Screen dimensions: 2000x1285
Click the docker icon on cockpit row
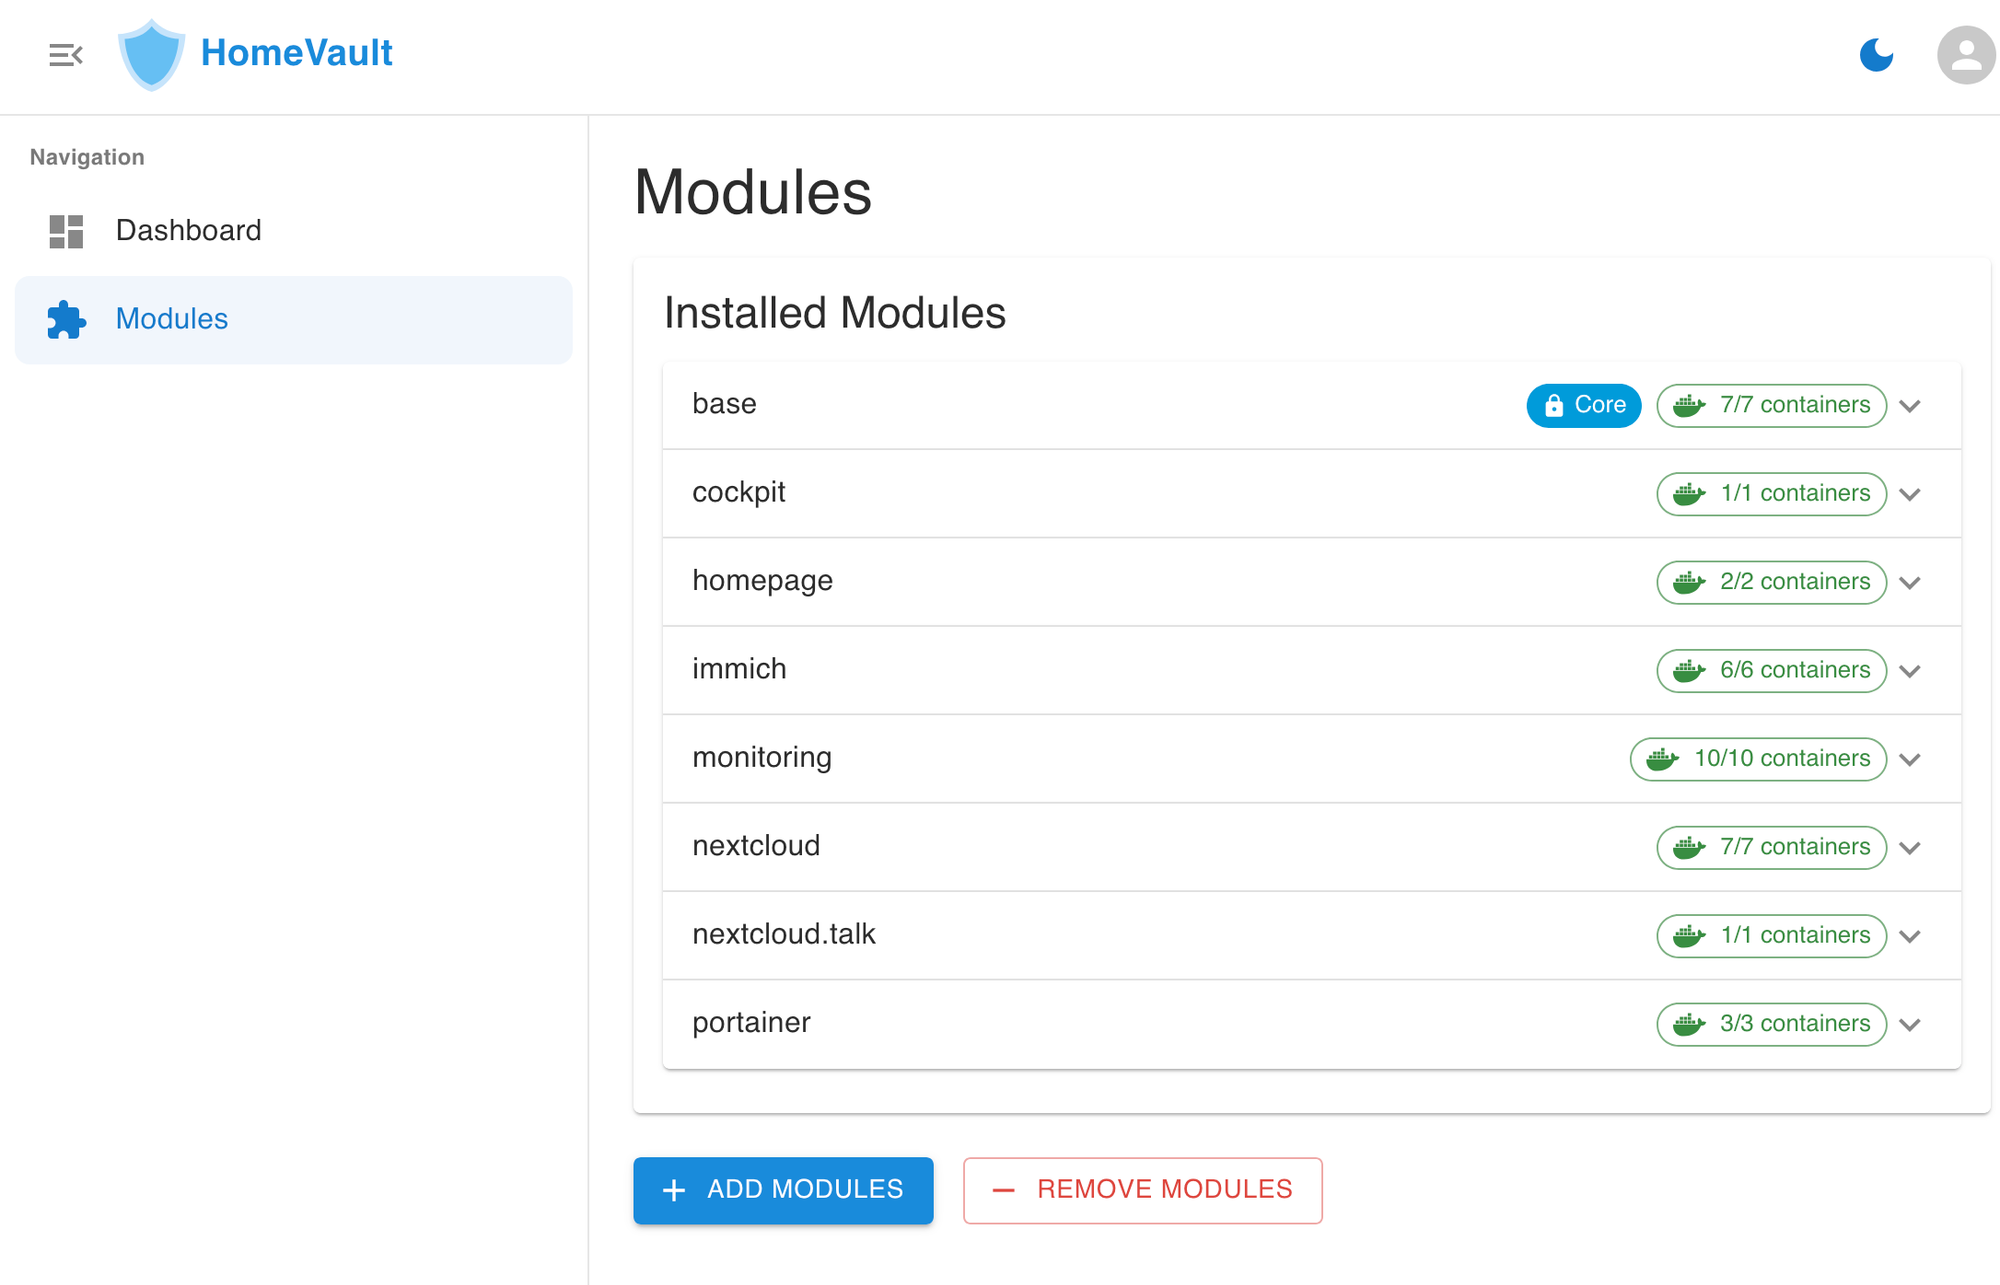pos(1689,494)
